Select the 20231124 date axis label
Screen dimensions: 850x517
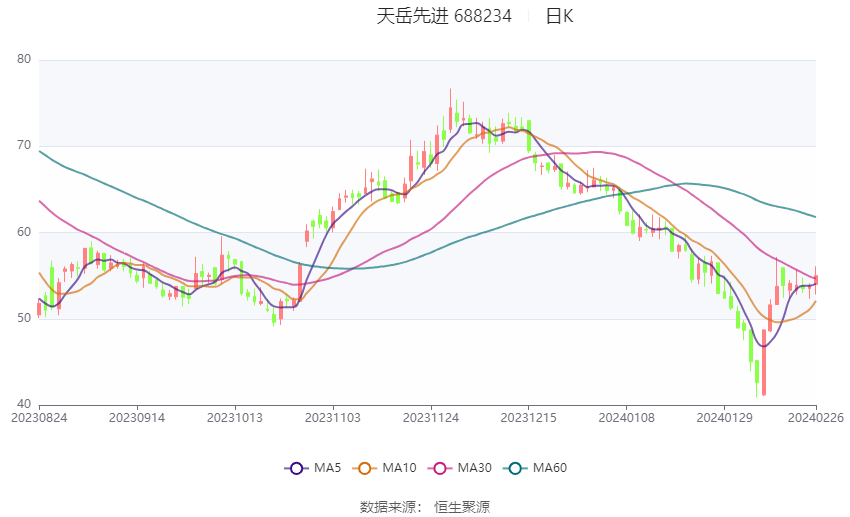click(431, 418)
